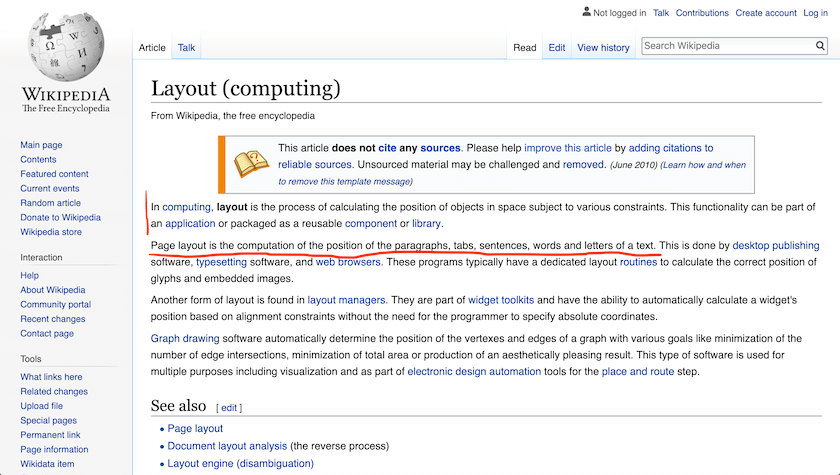Viewport: 840px width, 475px height.
Task: Open the Article tab
Action: pyautogui.click(x=152, y=47)
